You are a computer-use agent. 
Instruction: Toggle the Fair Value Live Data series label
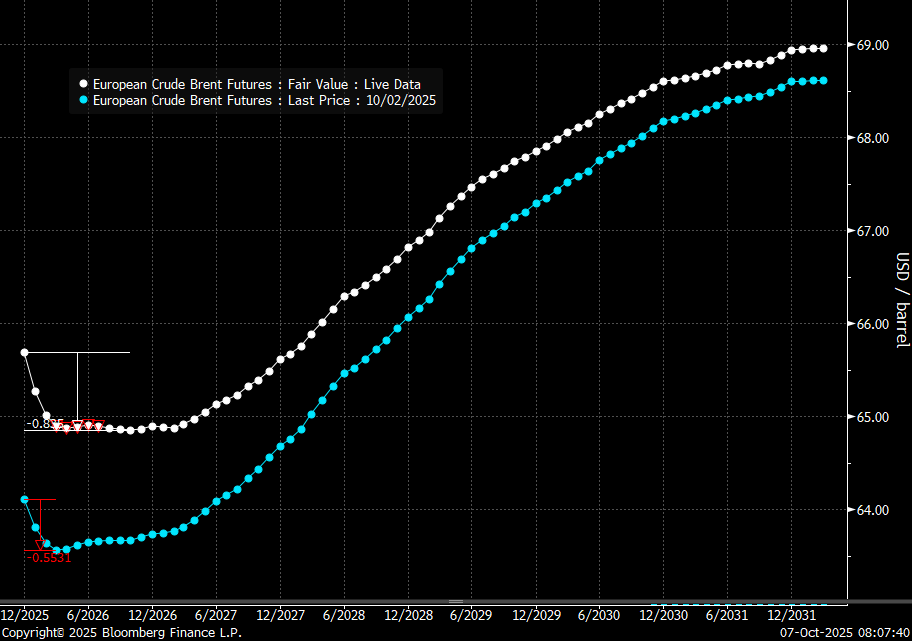coord(256,85)
